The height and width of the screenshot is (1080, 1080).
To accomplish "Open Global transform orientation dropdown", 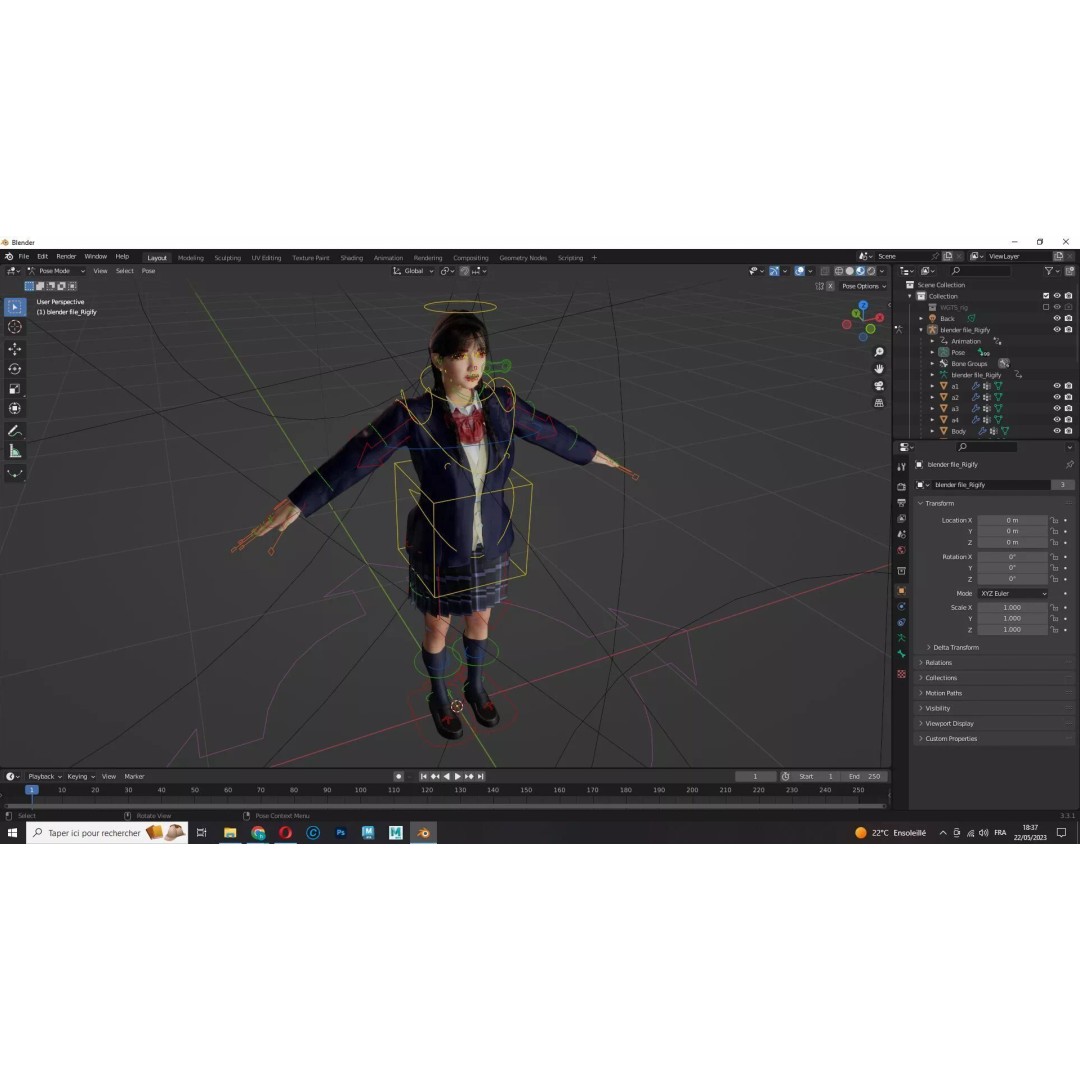I will pyautogui.click(x=413, y=271).
